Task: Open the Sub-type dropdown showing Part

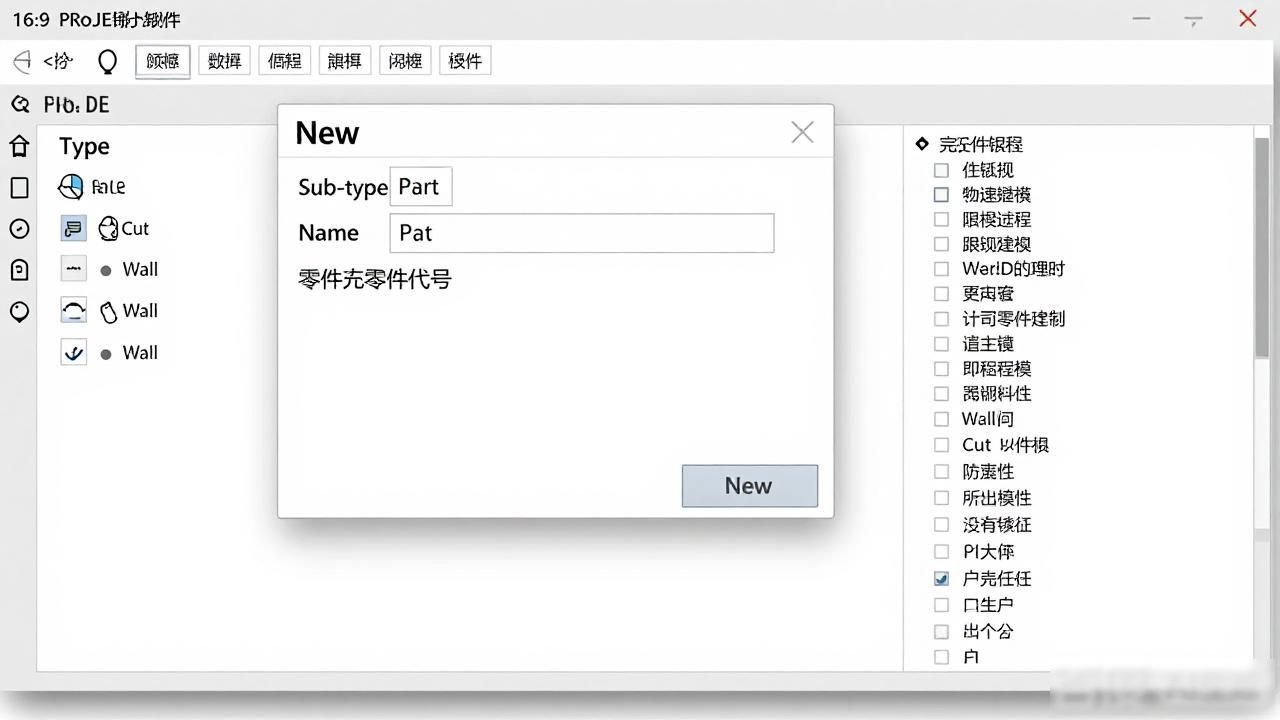Action: click(420, 187)
